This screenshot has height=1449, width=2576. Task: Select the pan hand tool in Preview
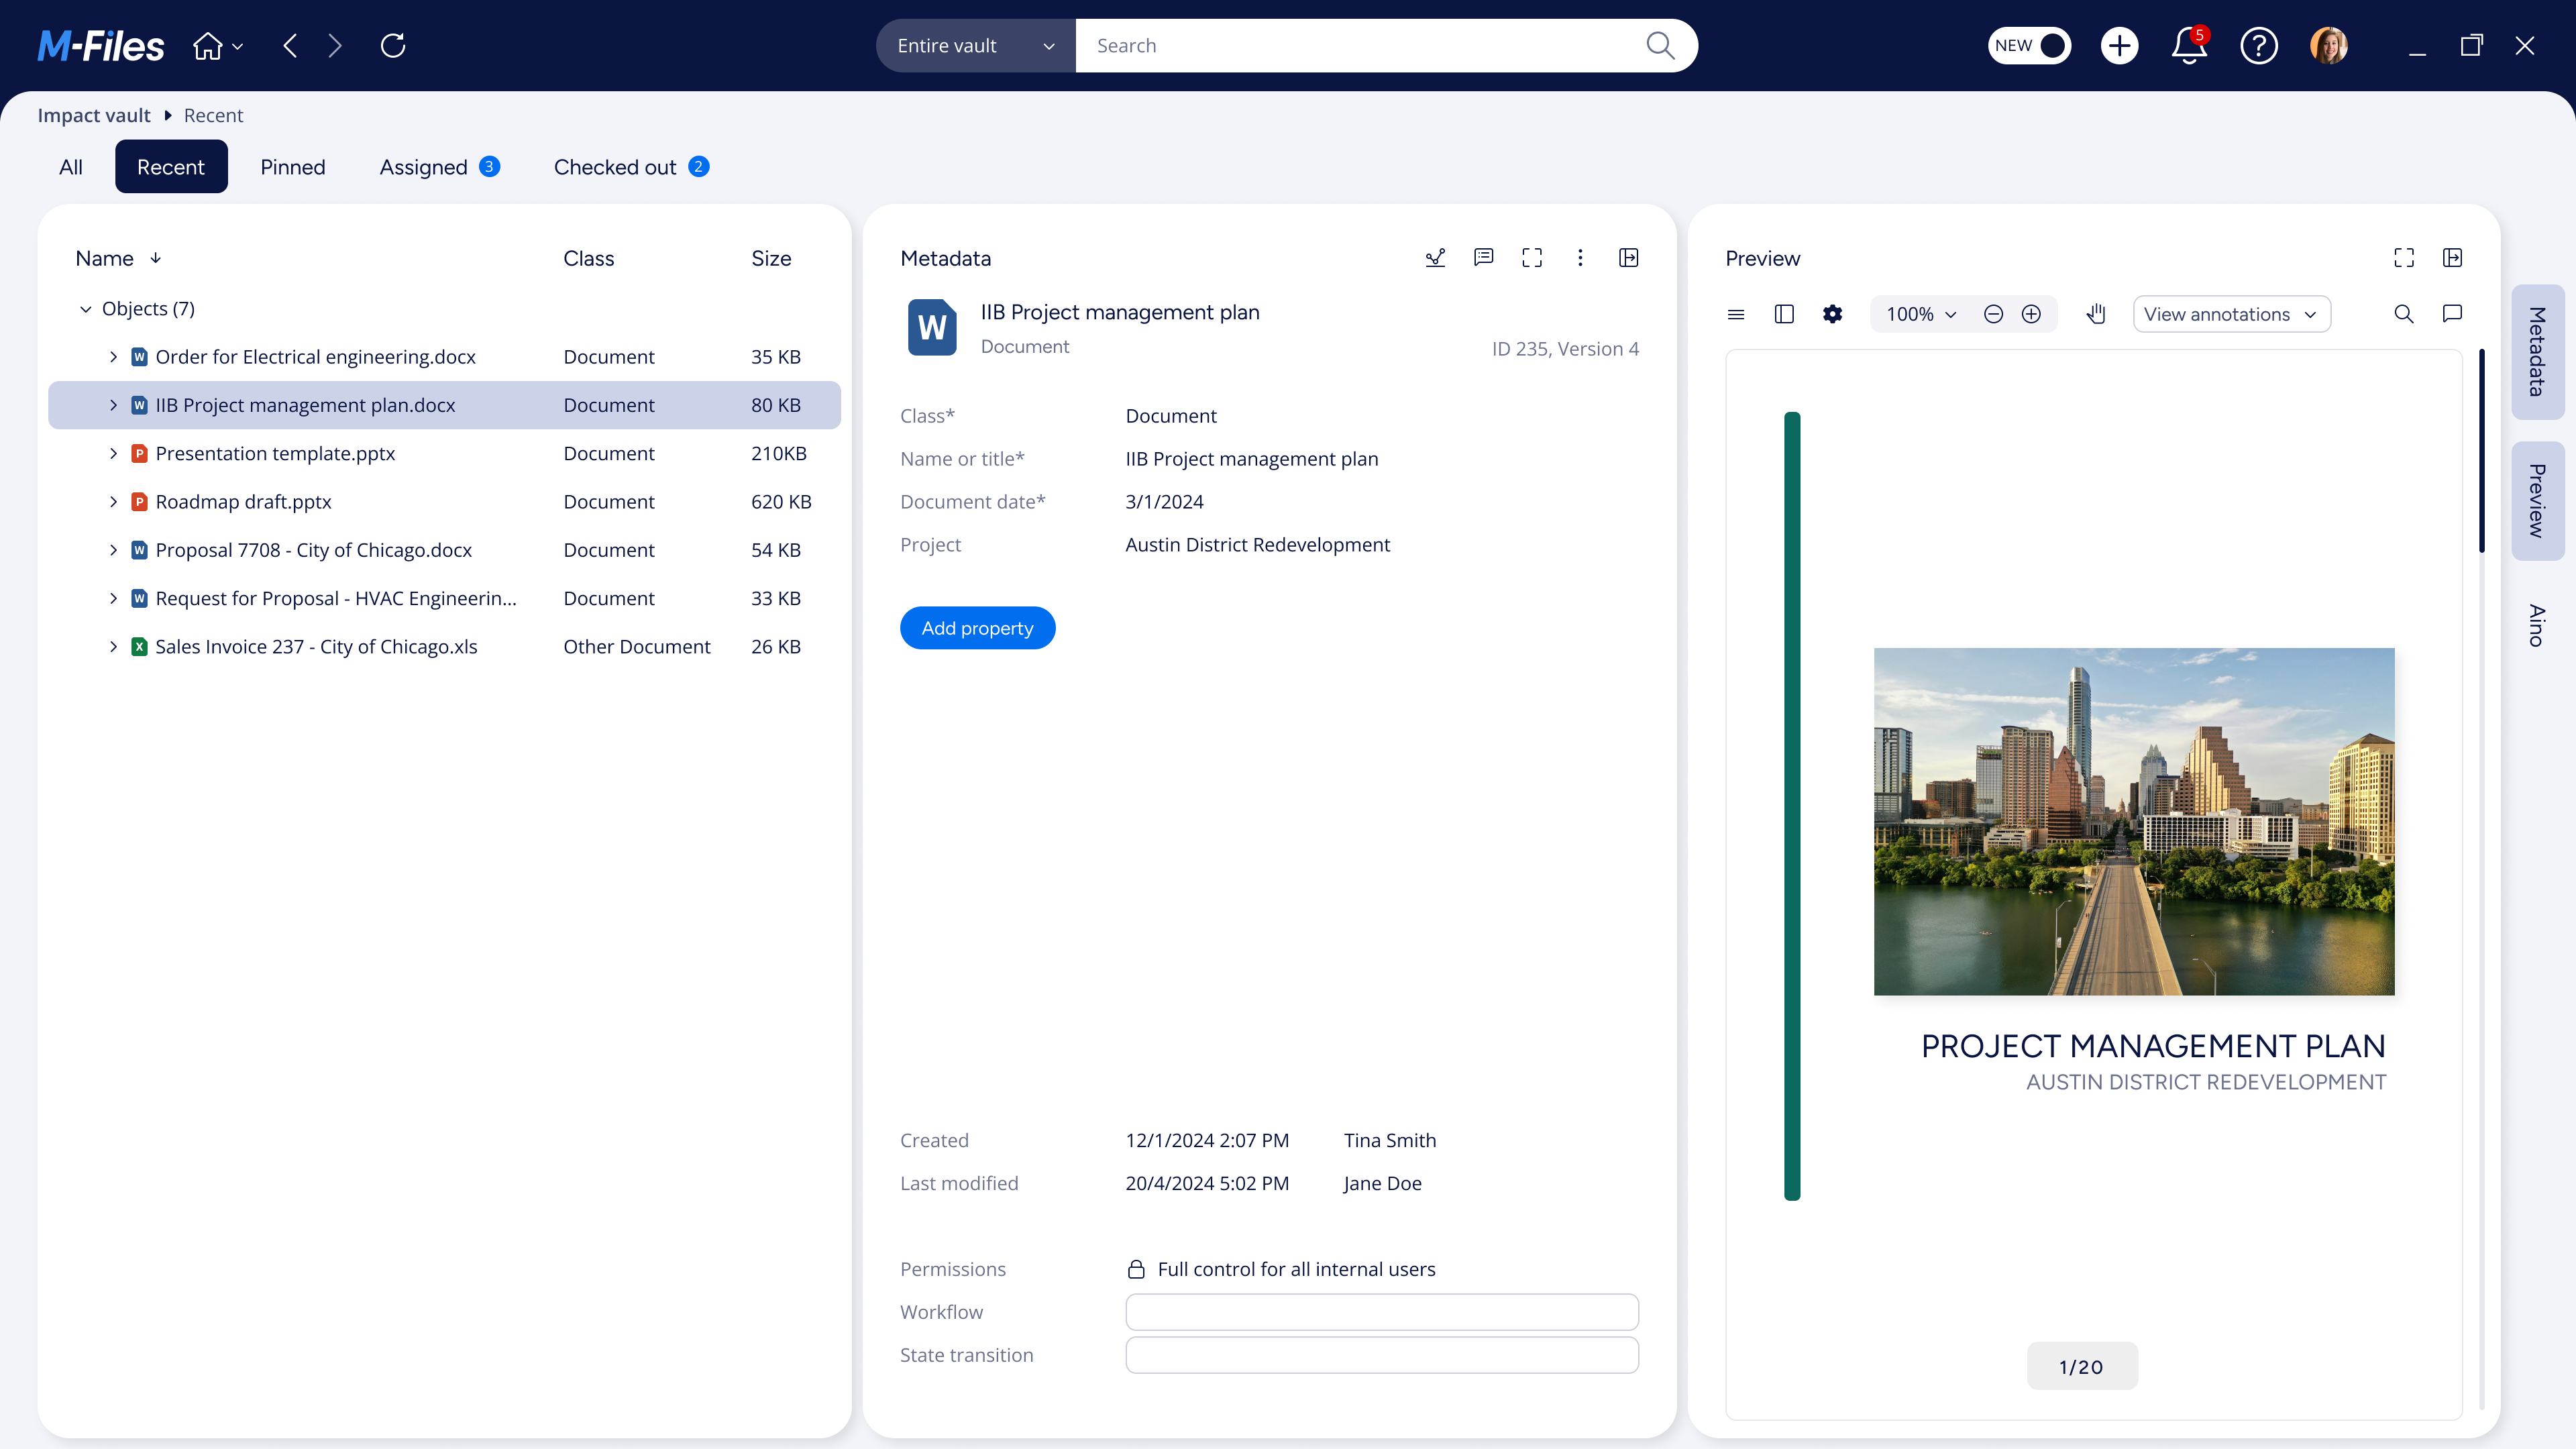[x=2096, y=314]
